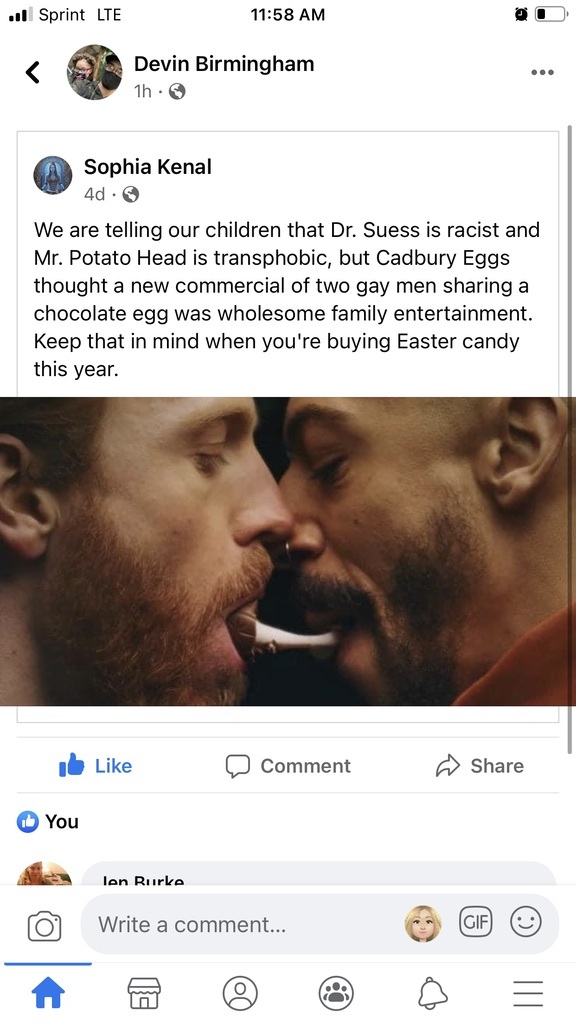Open the avatar sticker picker
This screenshot has width=576, height=1024.
[x=423, y=924]
